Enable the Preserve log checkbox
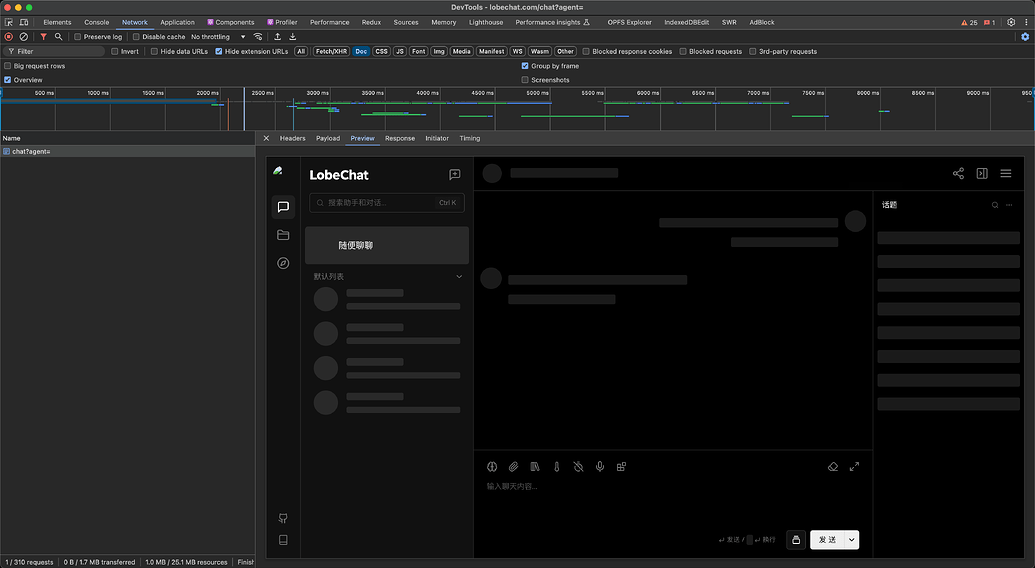This screenshot has height=568, width=1035. (x=77, y=37)
